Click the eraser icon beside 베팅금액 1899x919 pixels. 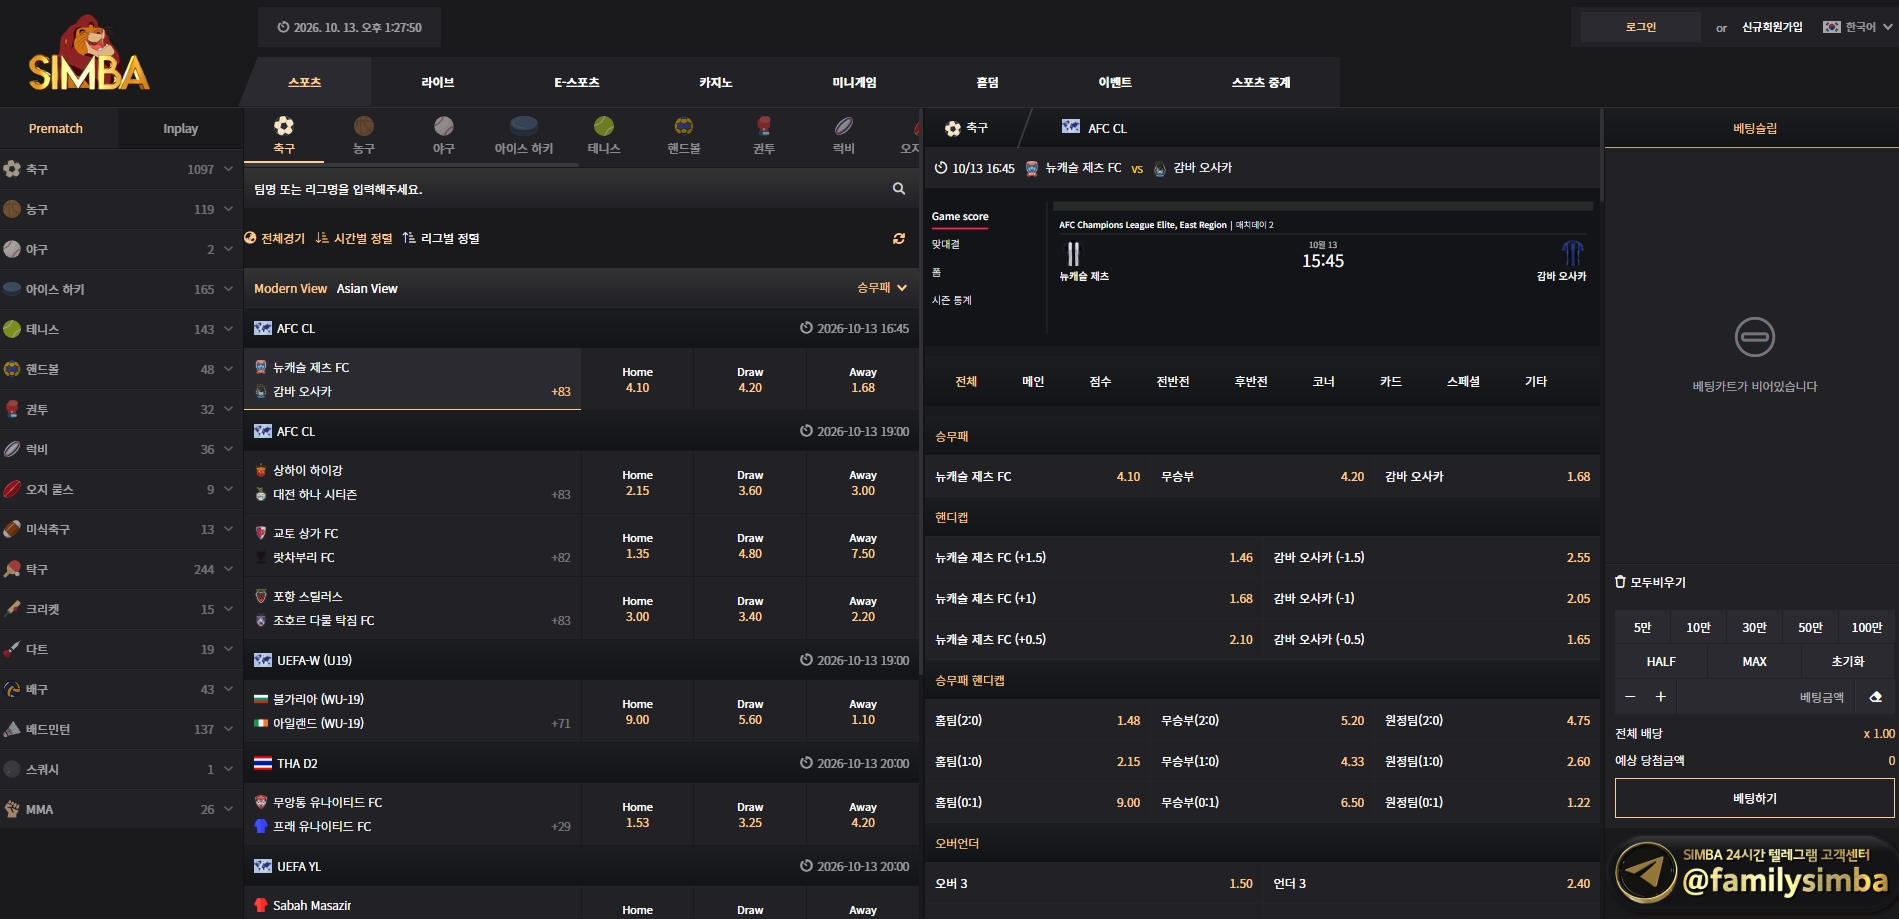(x=1876, y=697)
